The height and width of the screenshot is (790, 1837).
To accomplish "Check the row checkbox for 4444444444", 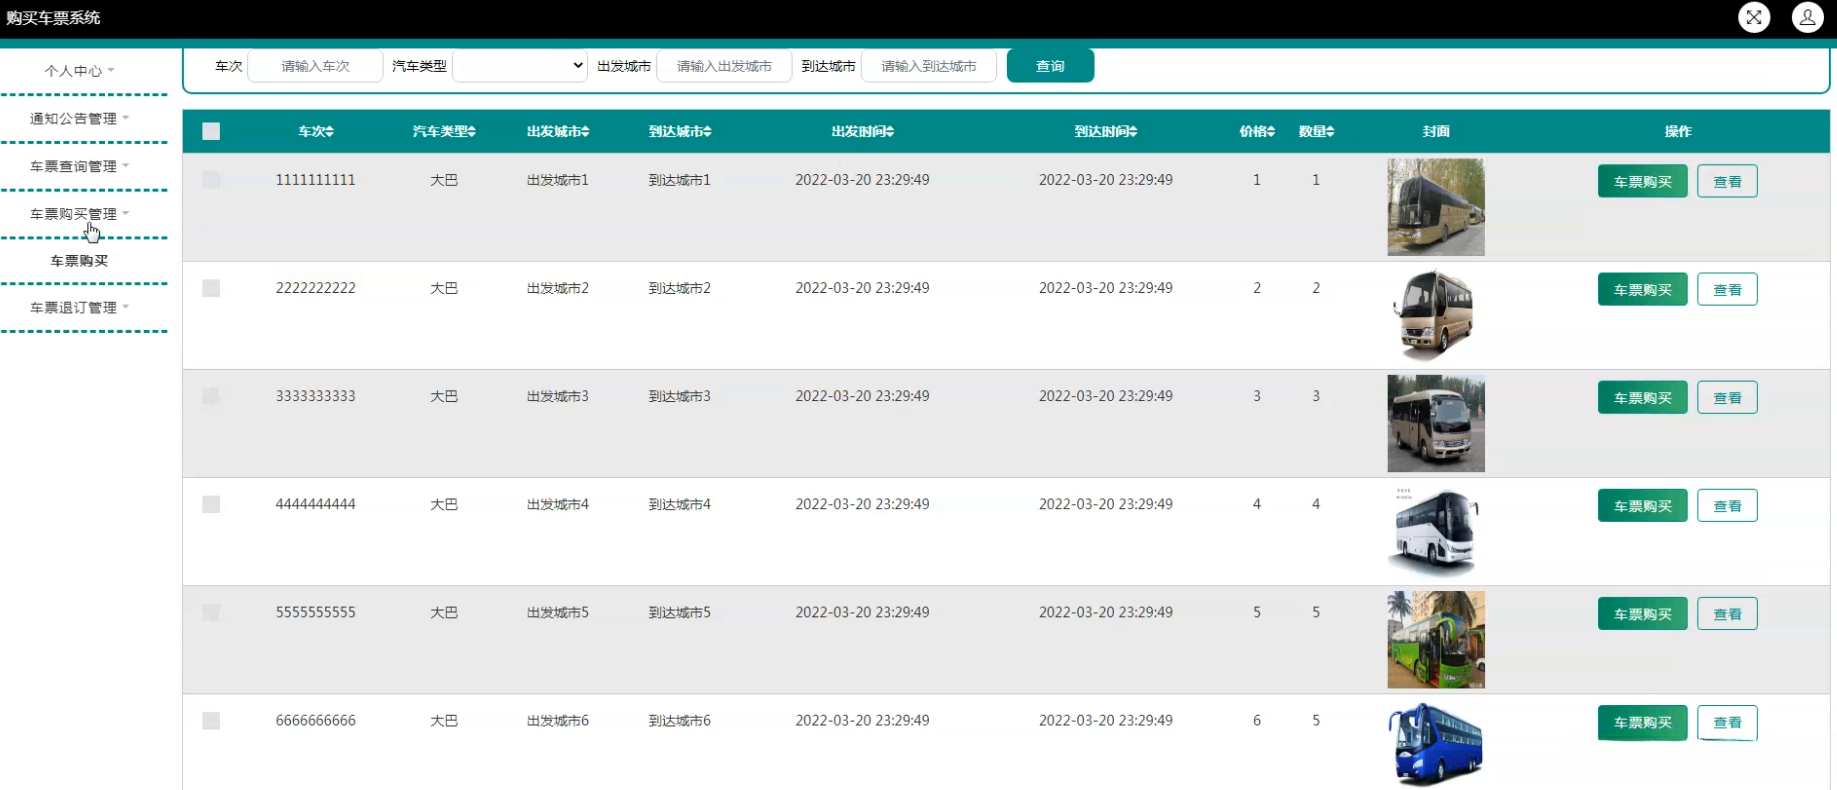I will pos(211,504).
